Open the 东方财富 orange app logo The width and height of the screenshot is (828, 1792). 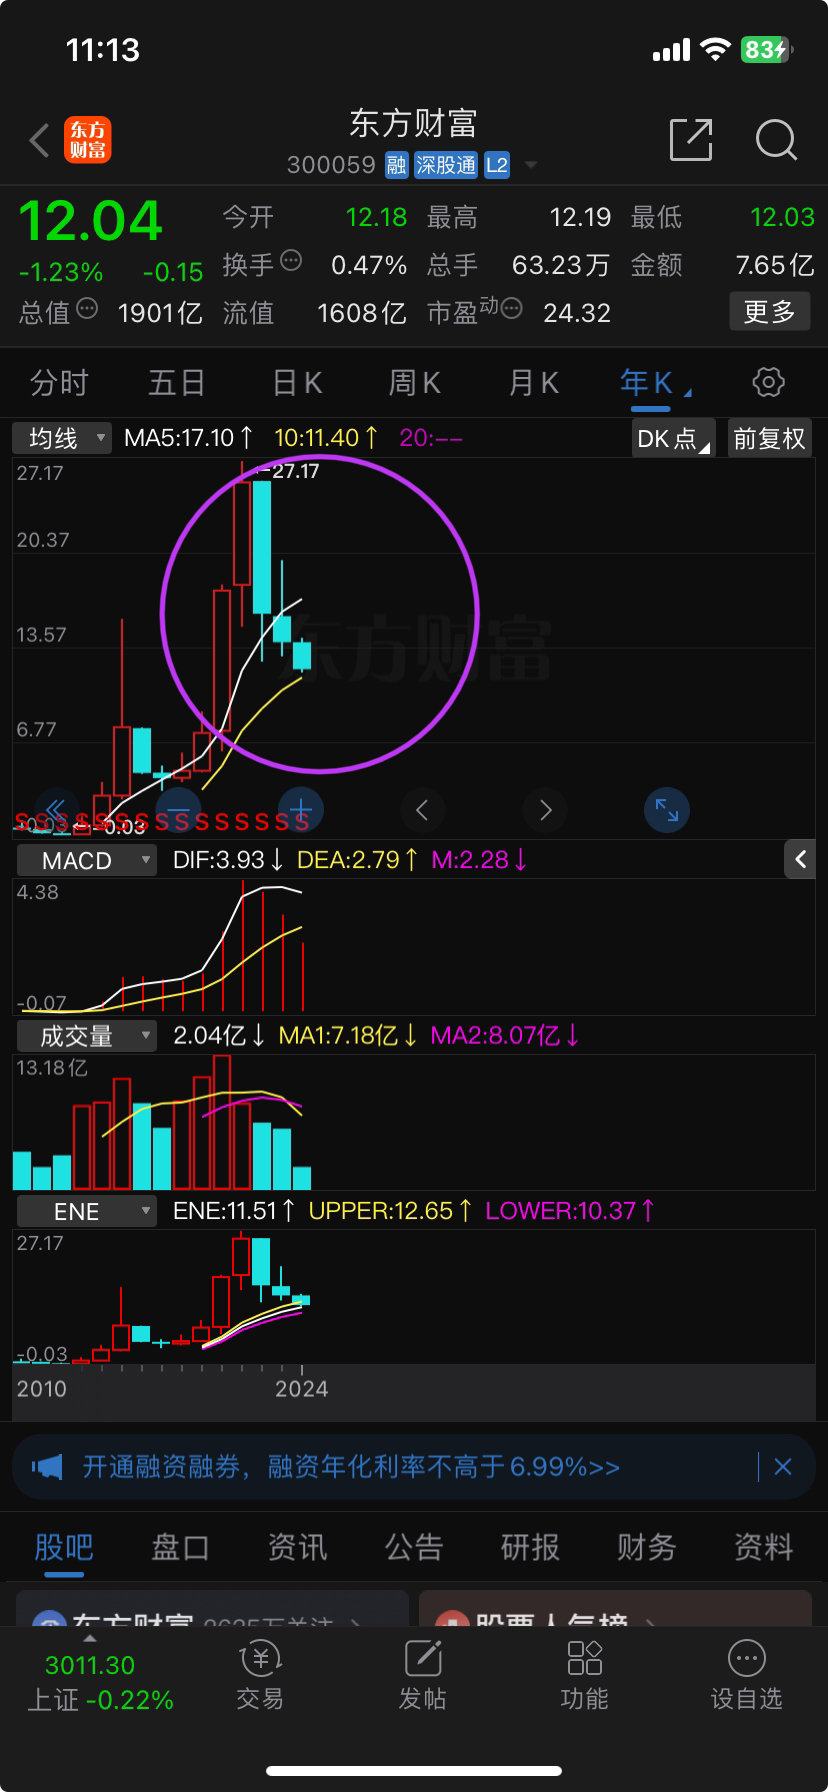pos(88,140)
